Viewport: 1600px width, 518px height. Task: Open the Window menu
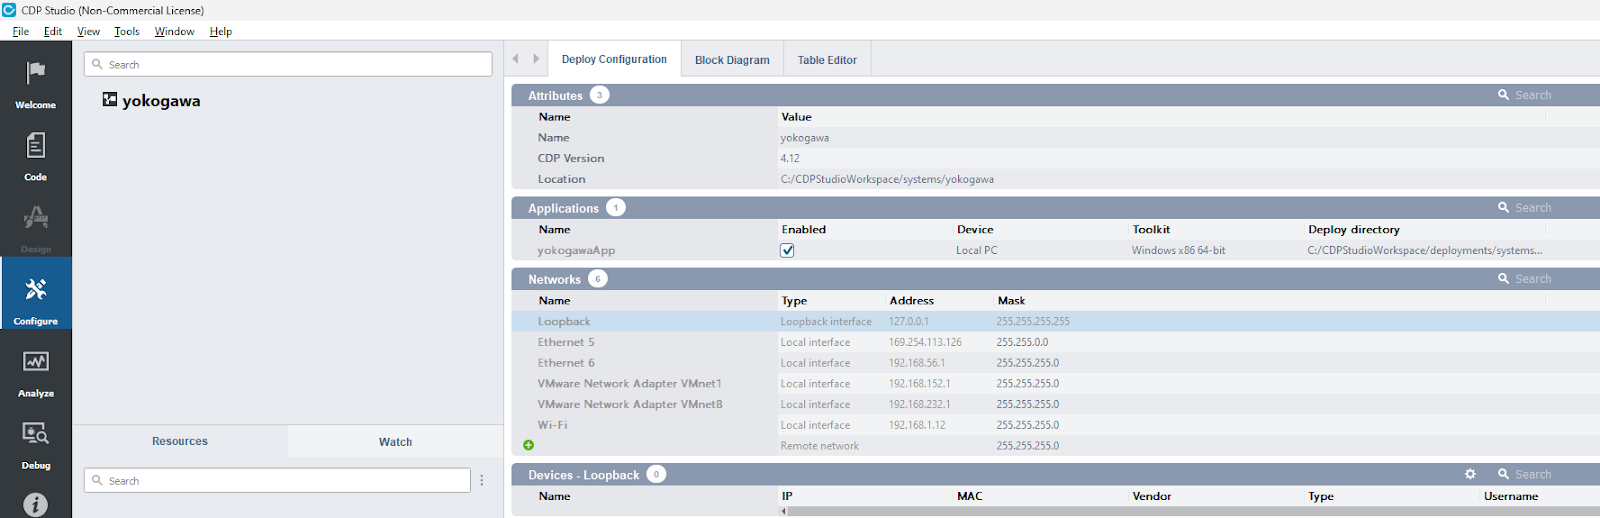(174, 32)
